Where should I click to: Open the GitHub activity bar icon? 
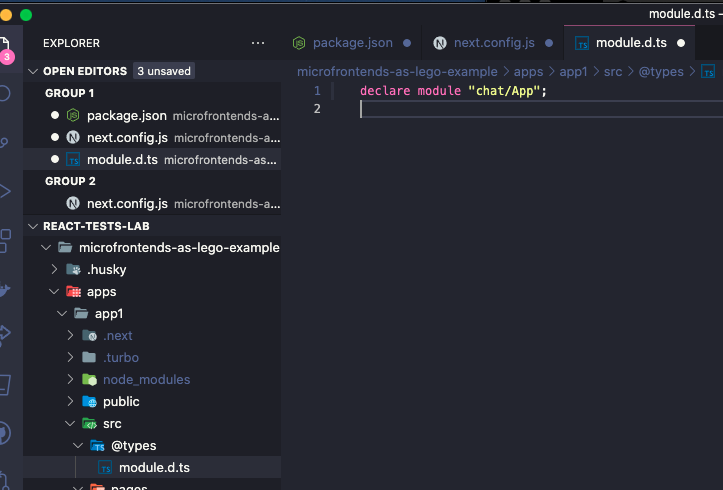(x=4, y=433)
